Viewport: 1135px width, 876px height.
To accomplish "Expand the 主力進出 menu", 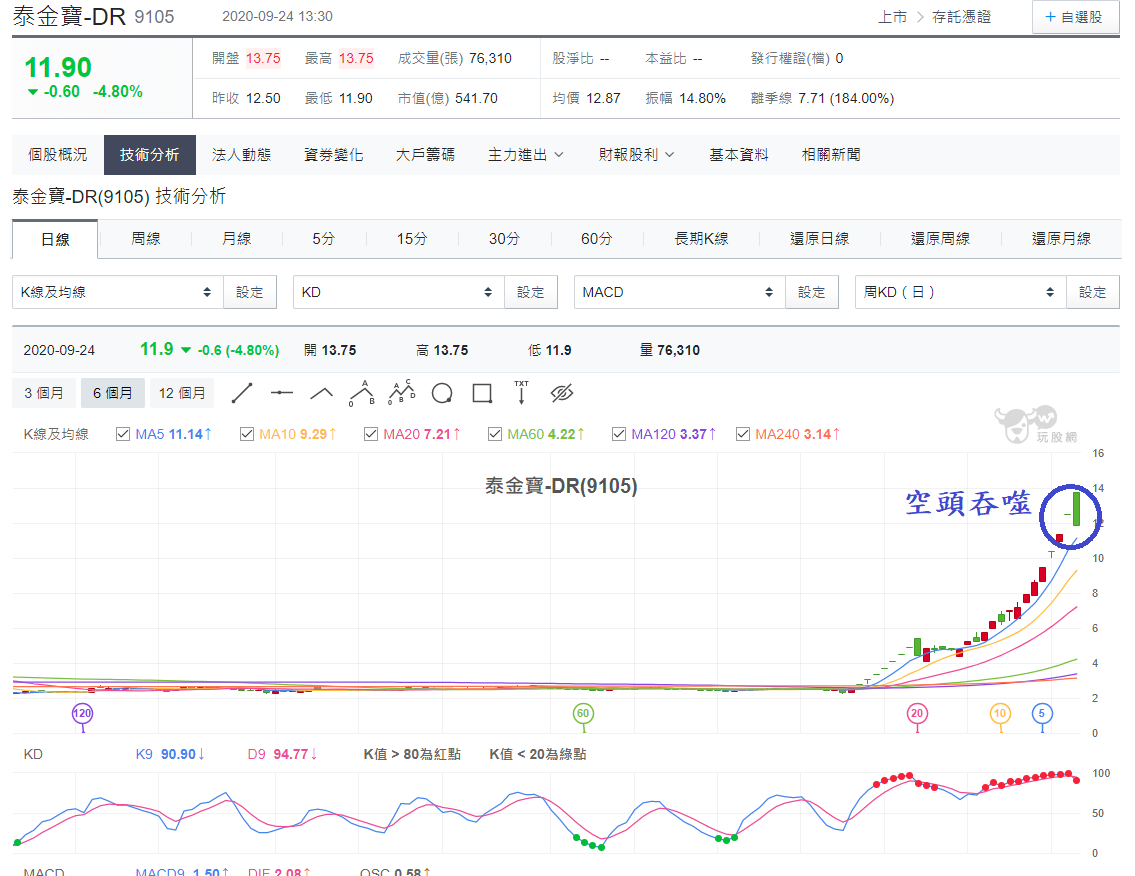I will (x=526, y=155).
